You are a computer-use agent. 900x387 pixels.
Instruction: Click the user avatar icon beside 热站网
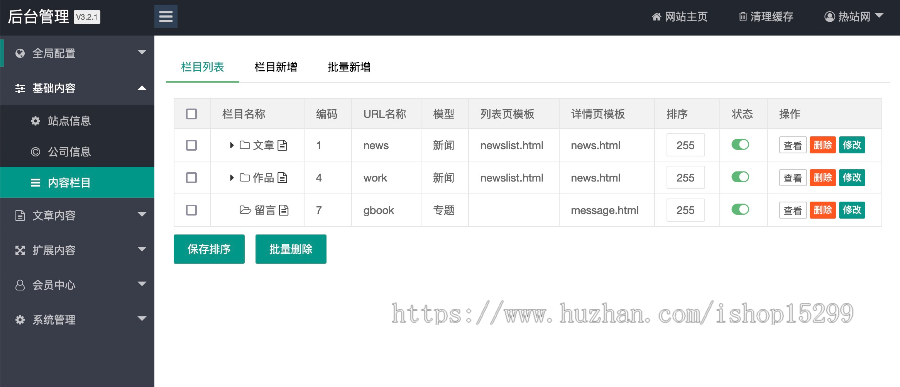829,17
